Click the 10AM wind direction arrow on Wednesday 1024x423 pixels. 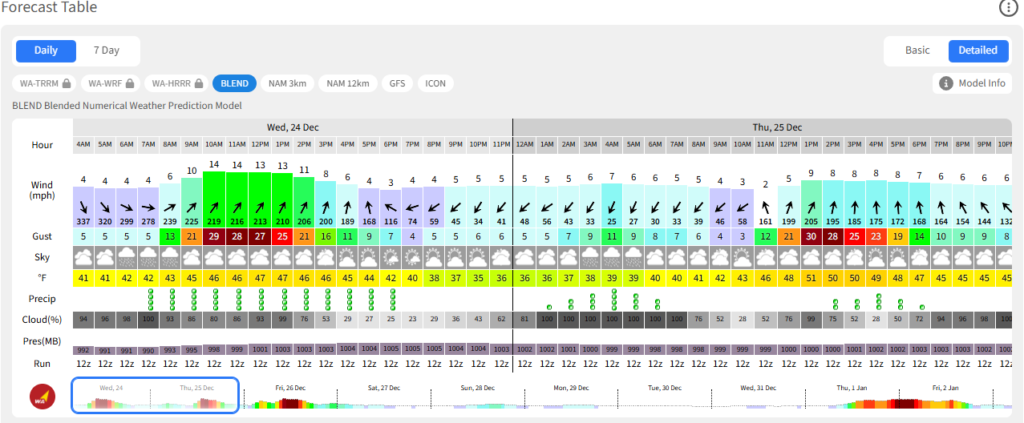click(214, 204)
